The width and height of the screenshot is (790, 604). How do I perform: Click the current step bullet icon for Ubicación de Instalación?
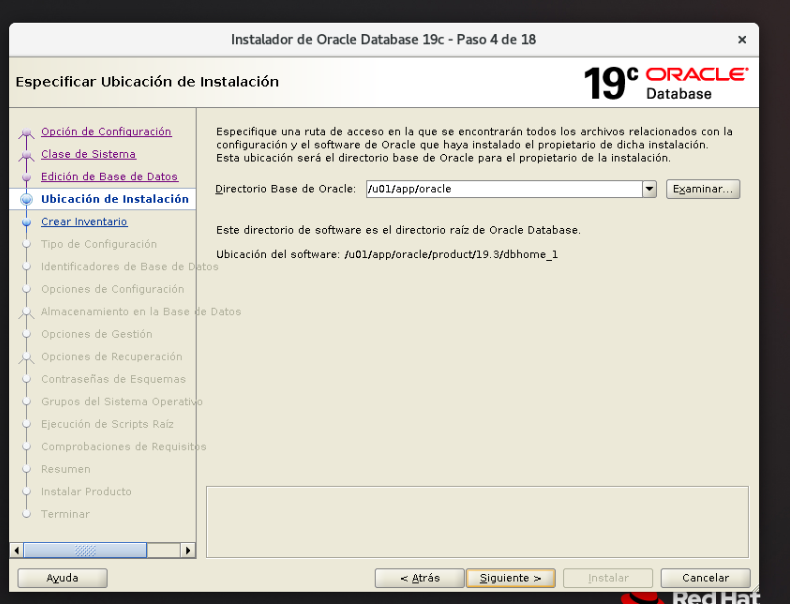pyautogui.click(x=26, y=199)
